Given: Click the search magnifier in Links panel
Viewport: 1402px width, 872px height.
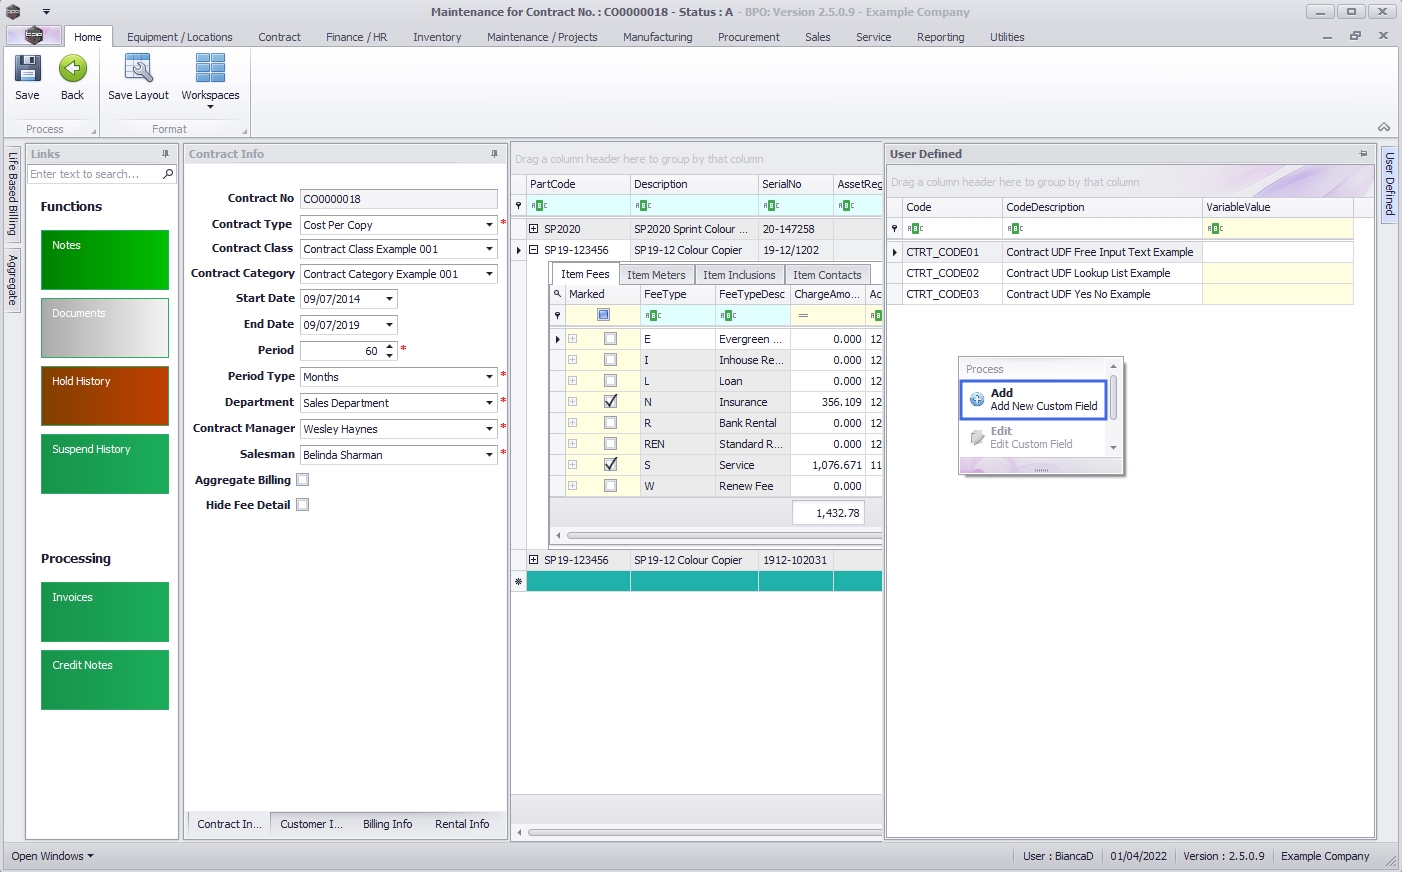Looking at the screenshot, I should (x=168, y=174).
